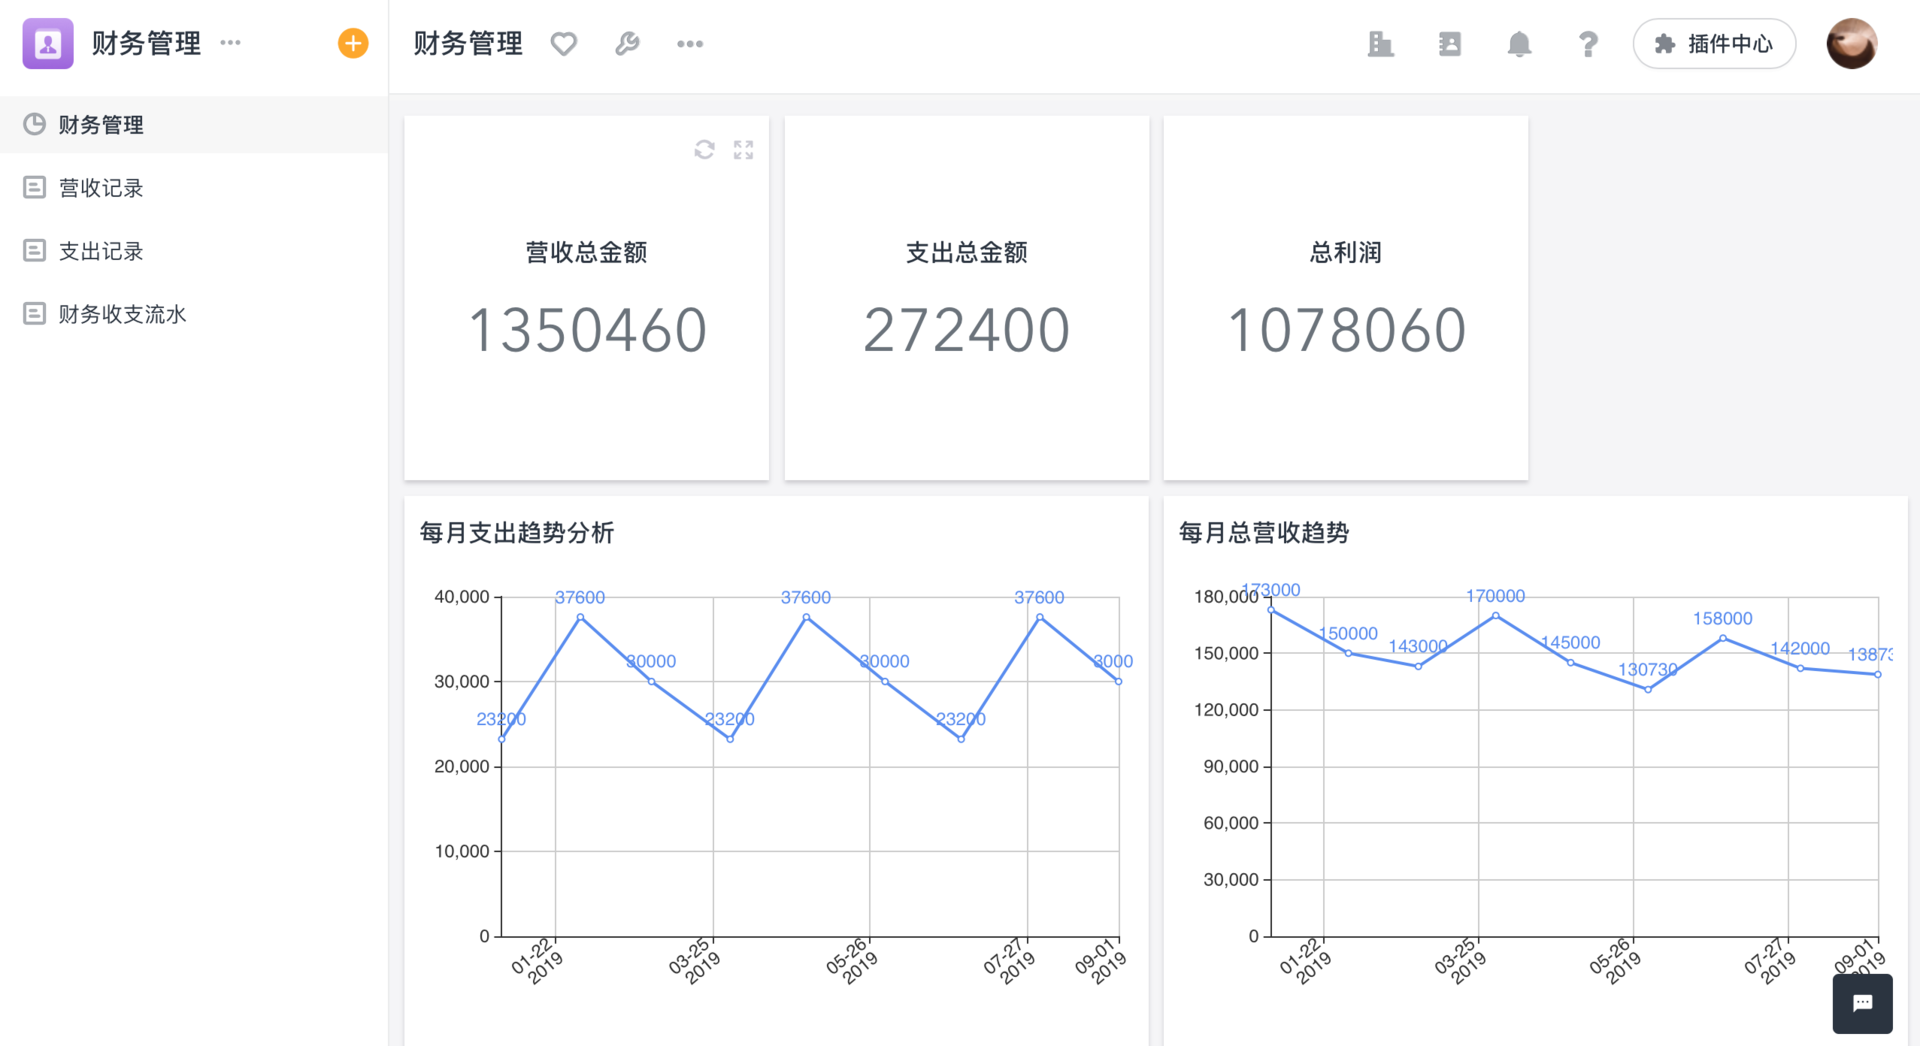Screen dimensions: 1920x1046
Task: Open the organization building icon
Action: 1381,43
